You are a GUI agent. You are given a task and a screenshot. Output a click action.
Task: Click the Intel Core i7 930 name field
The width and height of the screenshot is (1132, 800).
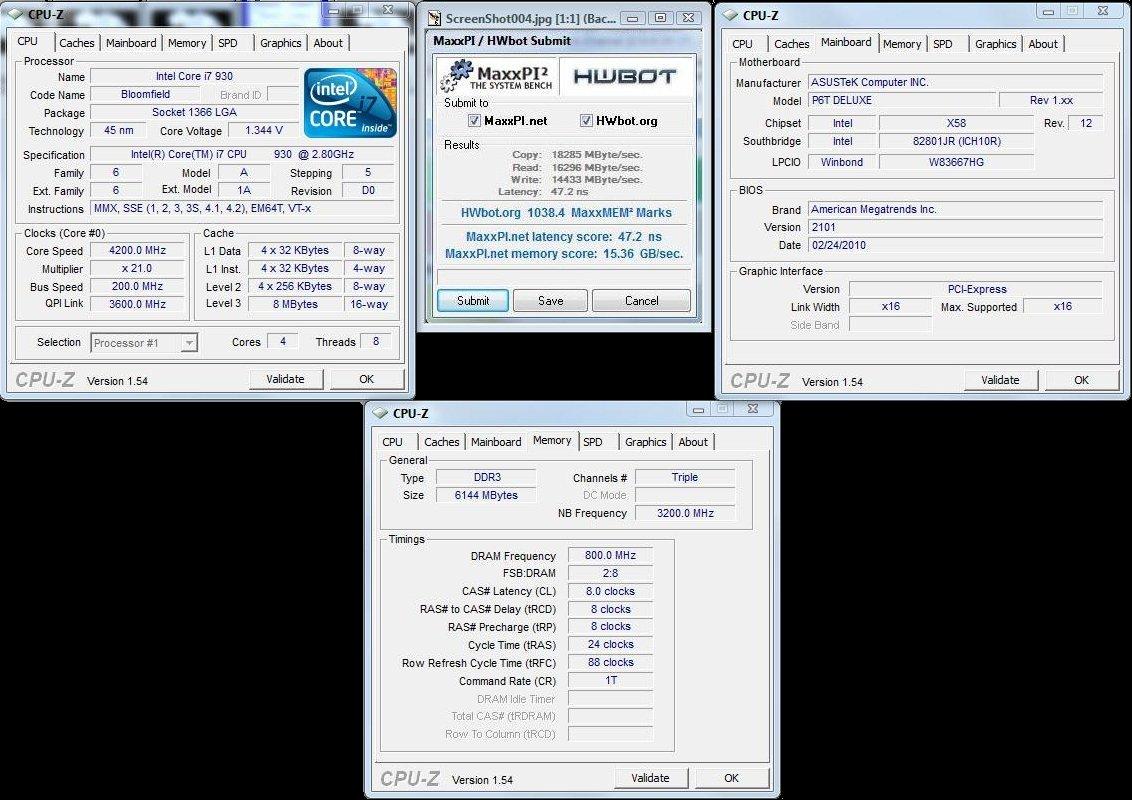[194, 77]
